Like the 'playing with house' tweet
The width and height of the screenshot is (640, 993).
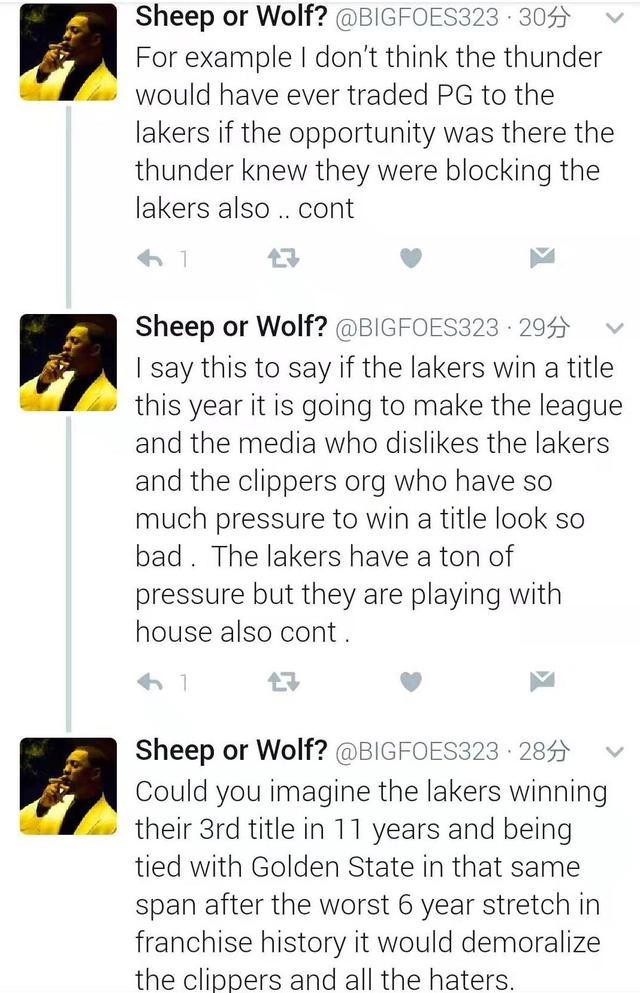pyautogui.click(x=411, y=681)
